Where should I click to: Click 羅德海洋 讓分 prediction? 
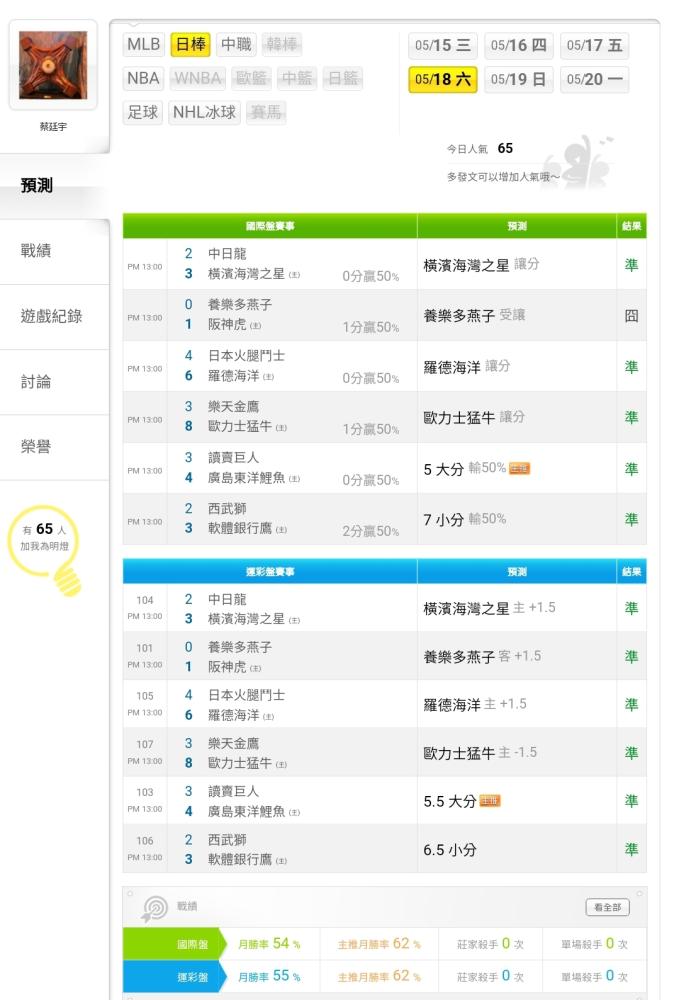click(467, 367)
